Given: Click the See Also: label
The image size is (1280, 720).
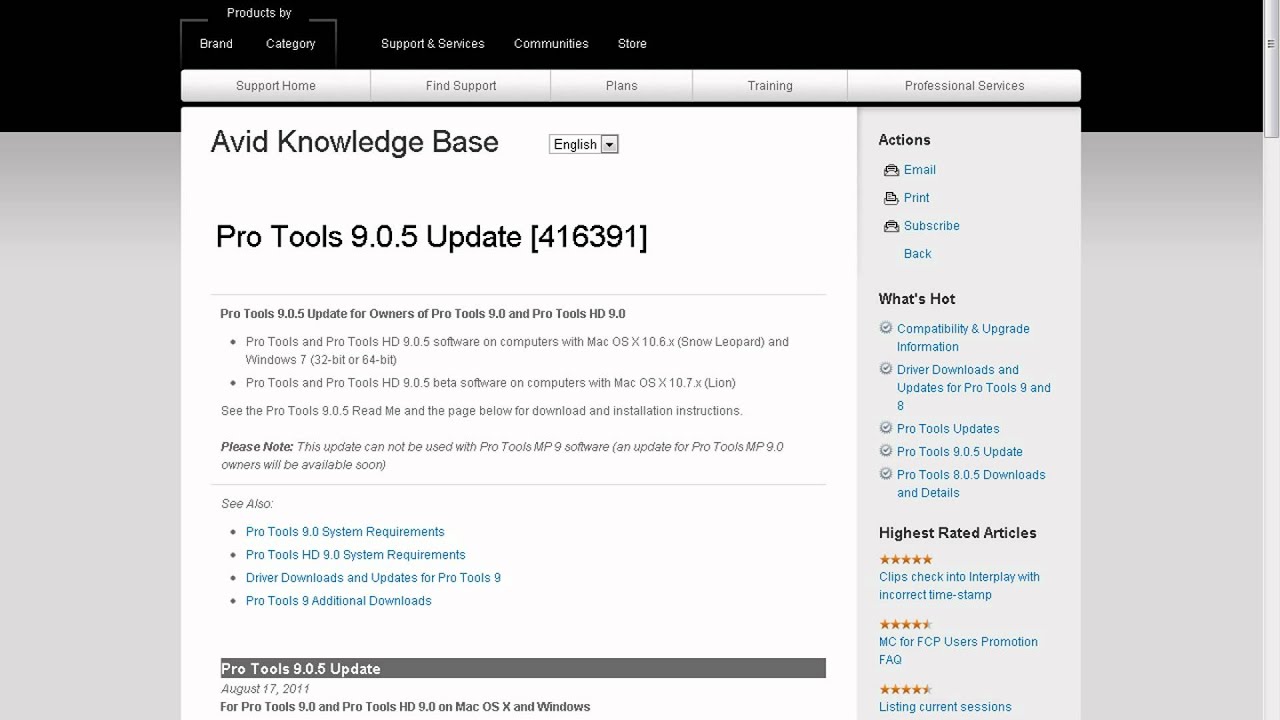Looking at the screenshot, I should click(x=247, y=504).
